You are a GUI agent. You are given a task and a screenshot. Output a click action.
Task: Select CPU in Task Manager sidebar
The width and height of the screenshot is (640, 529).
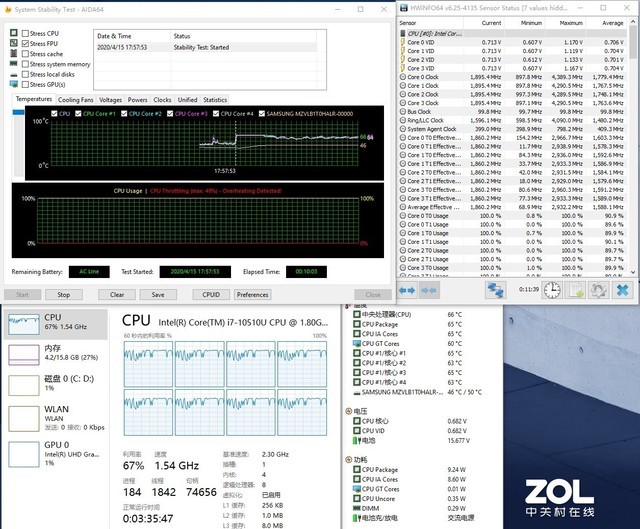(56, 324)
